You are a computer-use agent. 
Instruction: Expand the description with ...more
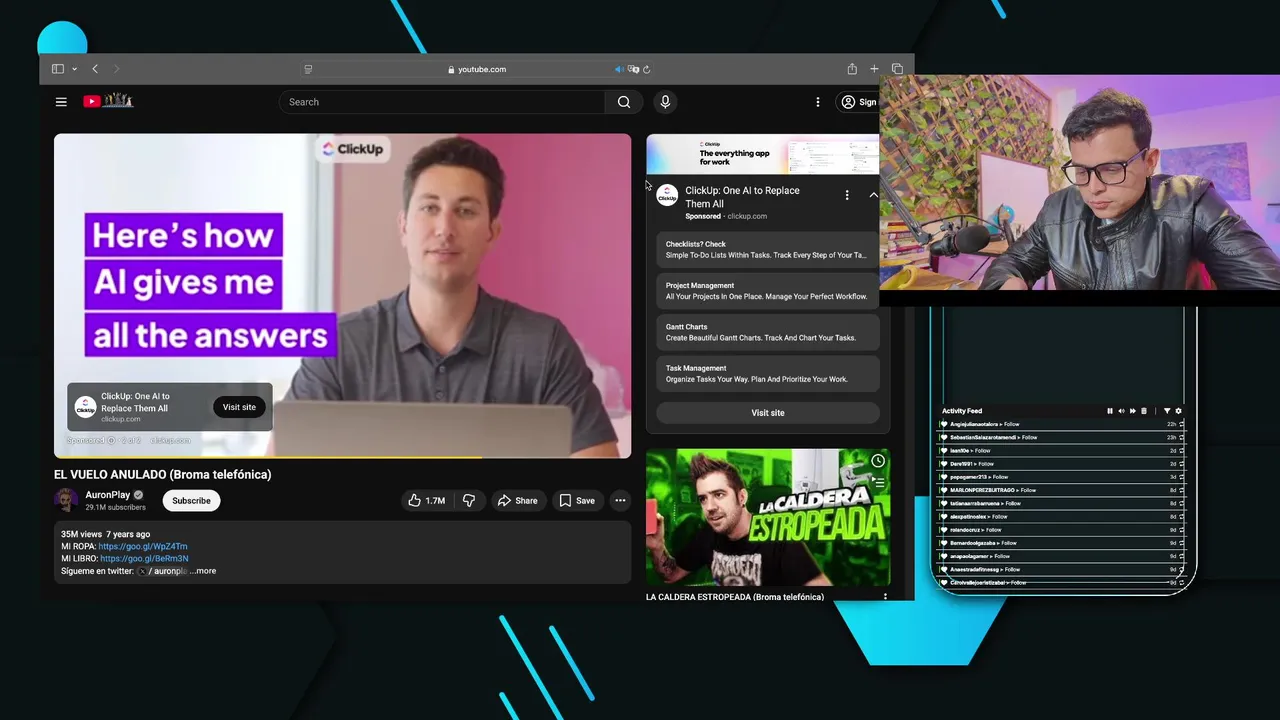202,571
